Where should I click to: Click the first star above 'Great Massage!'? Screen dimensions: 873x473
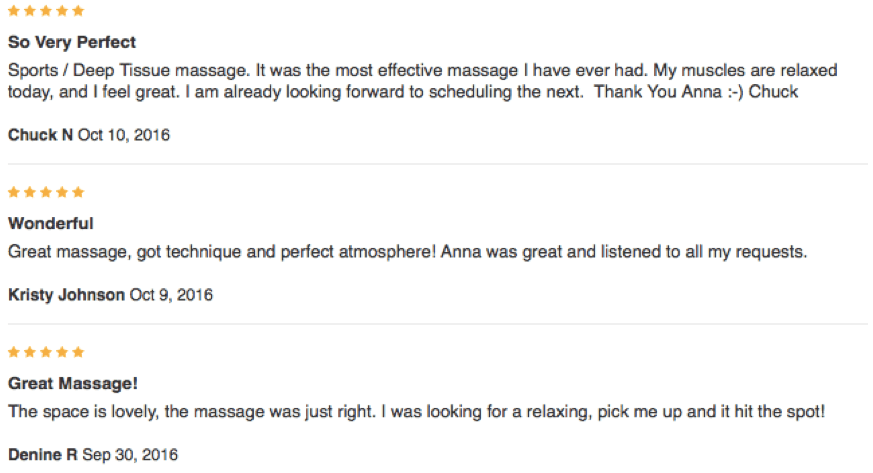pos(14,352)
